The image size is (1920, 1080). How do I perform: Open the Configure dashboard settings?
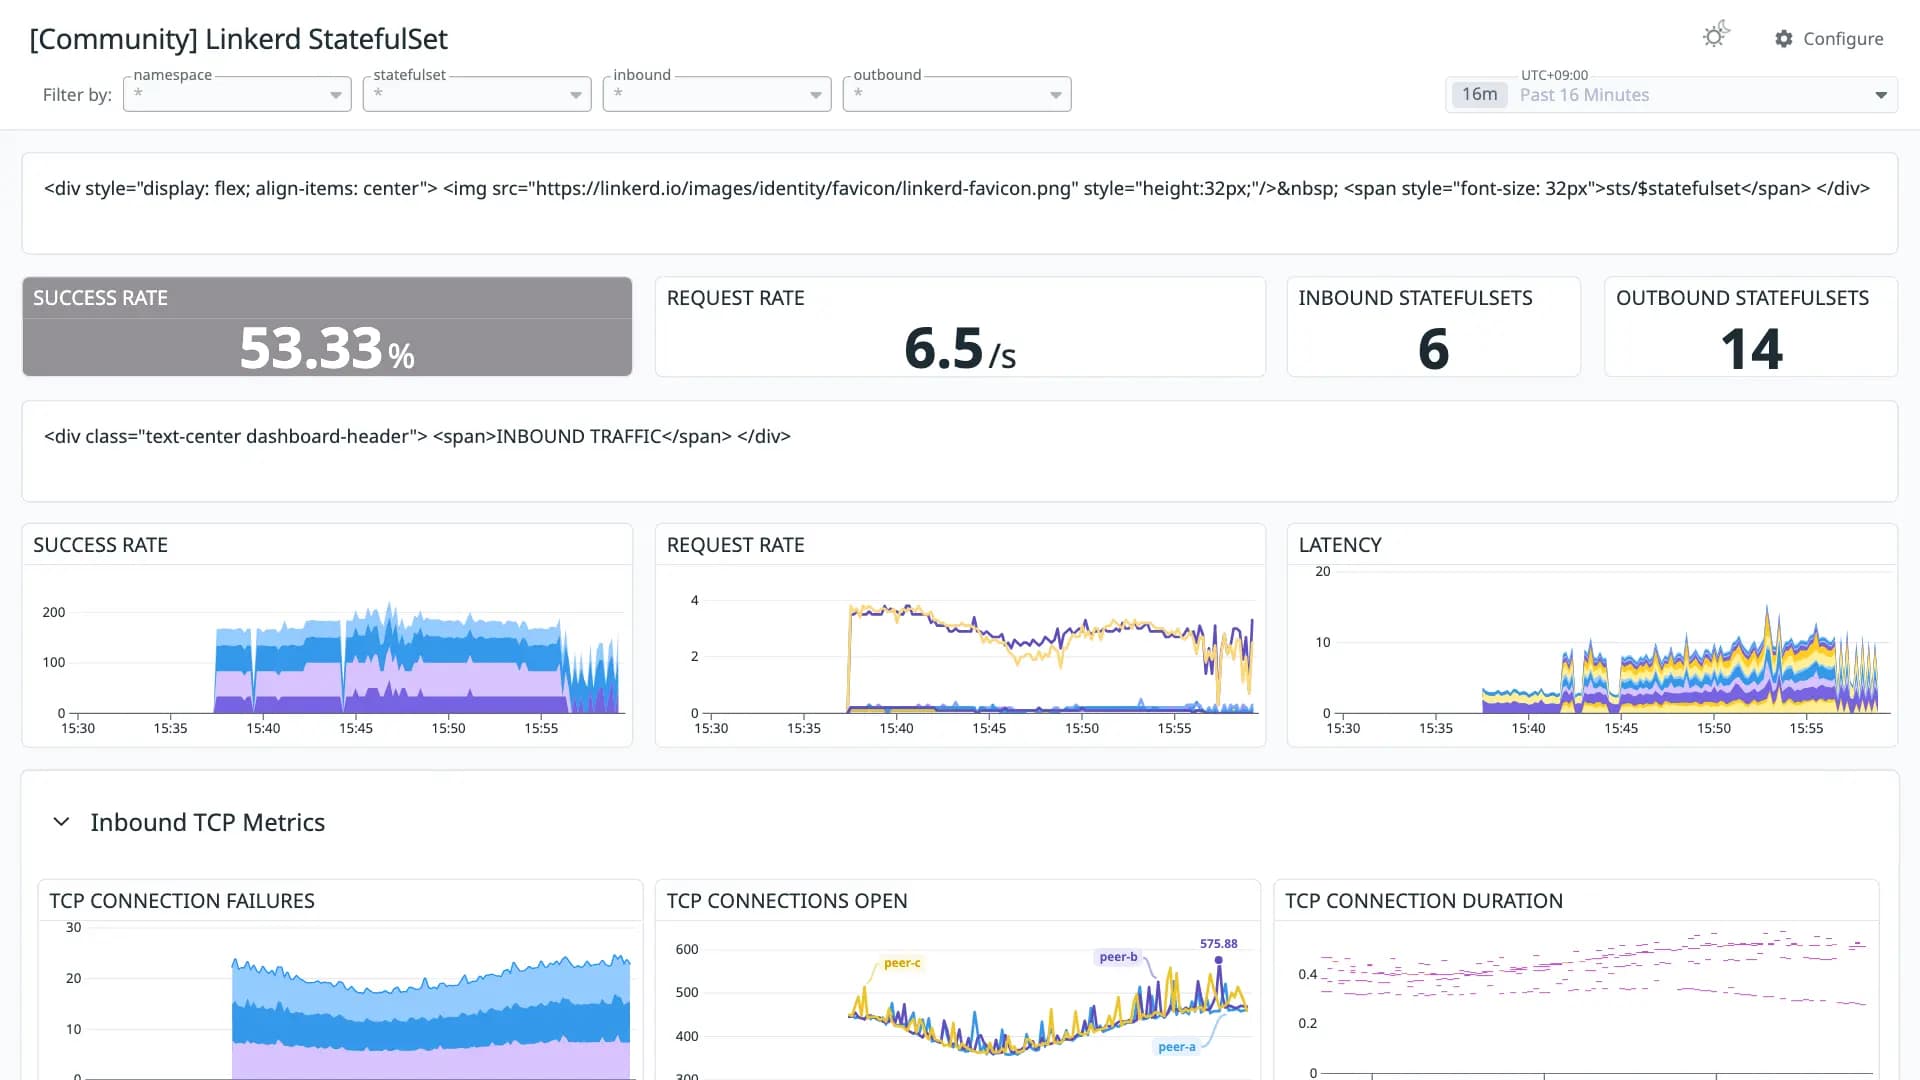click(1829, 38)
